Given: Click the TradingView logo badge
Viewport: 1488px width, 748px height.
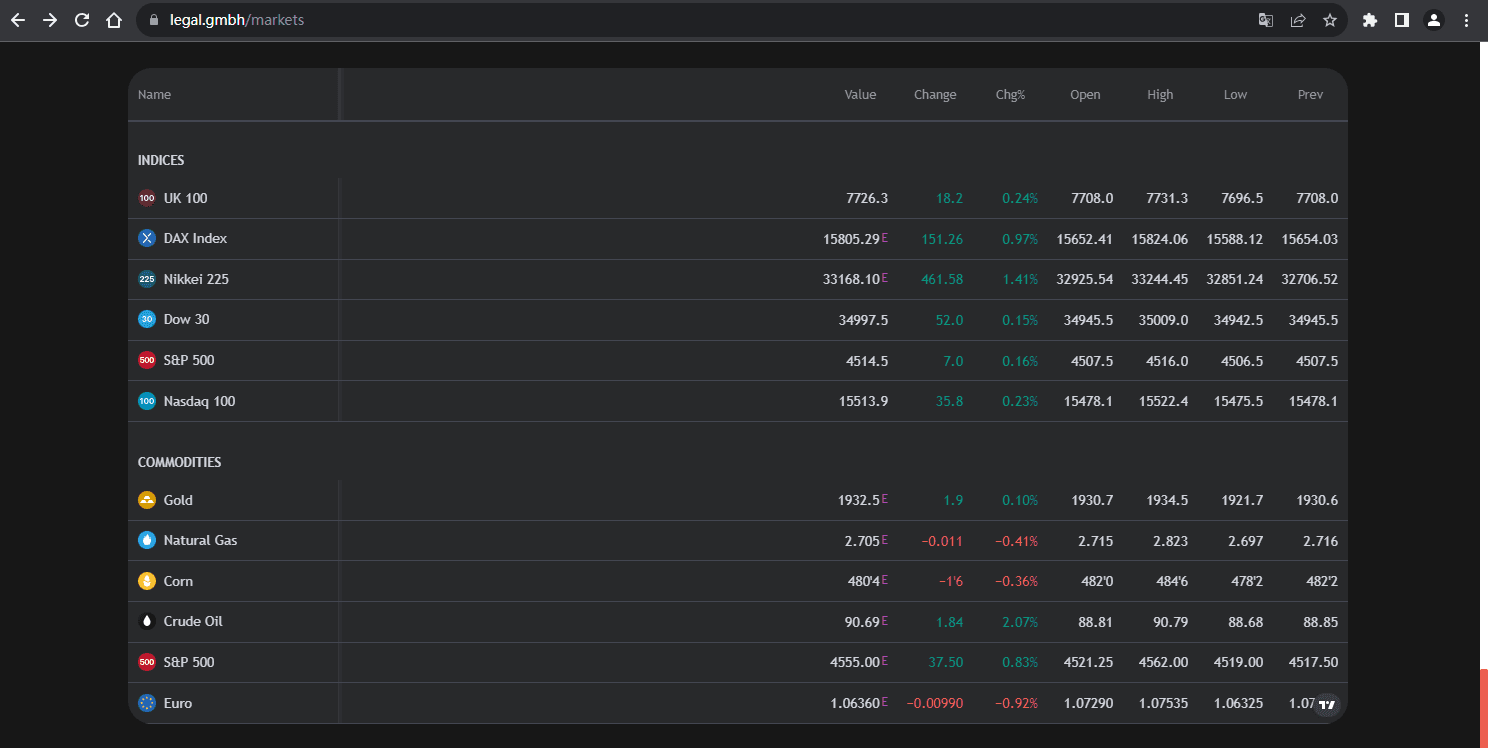Looking at the screenshot, I should (1326, 705).
